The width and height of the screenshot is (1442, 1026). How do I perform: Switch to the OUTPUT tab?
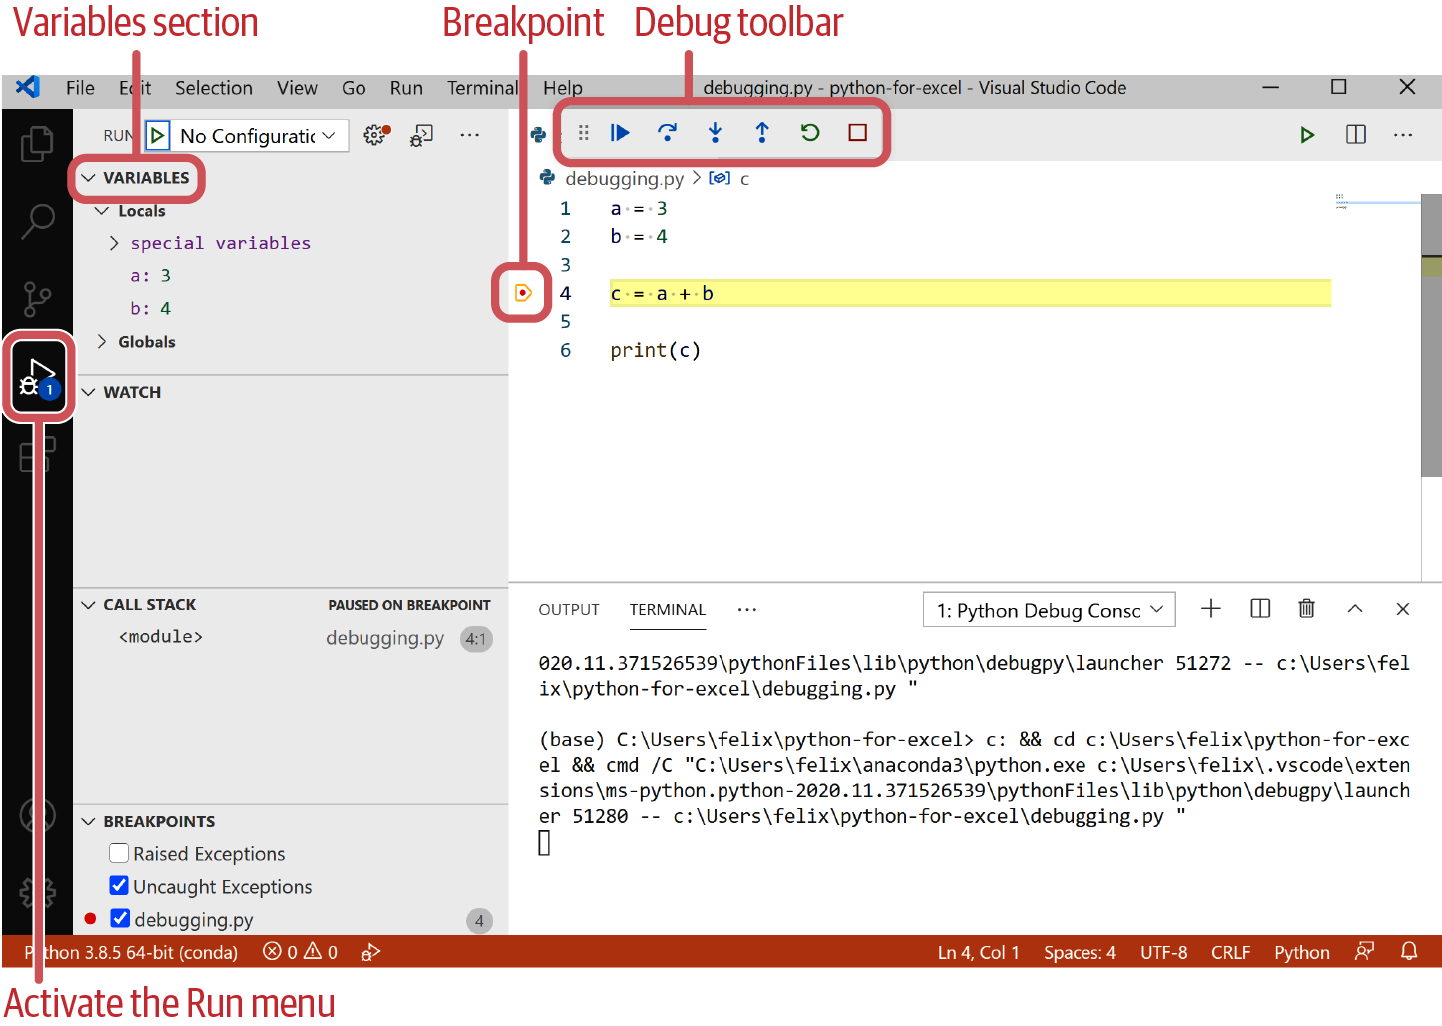[569, 610]
